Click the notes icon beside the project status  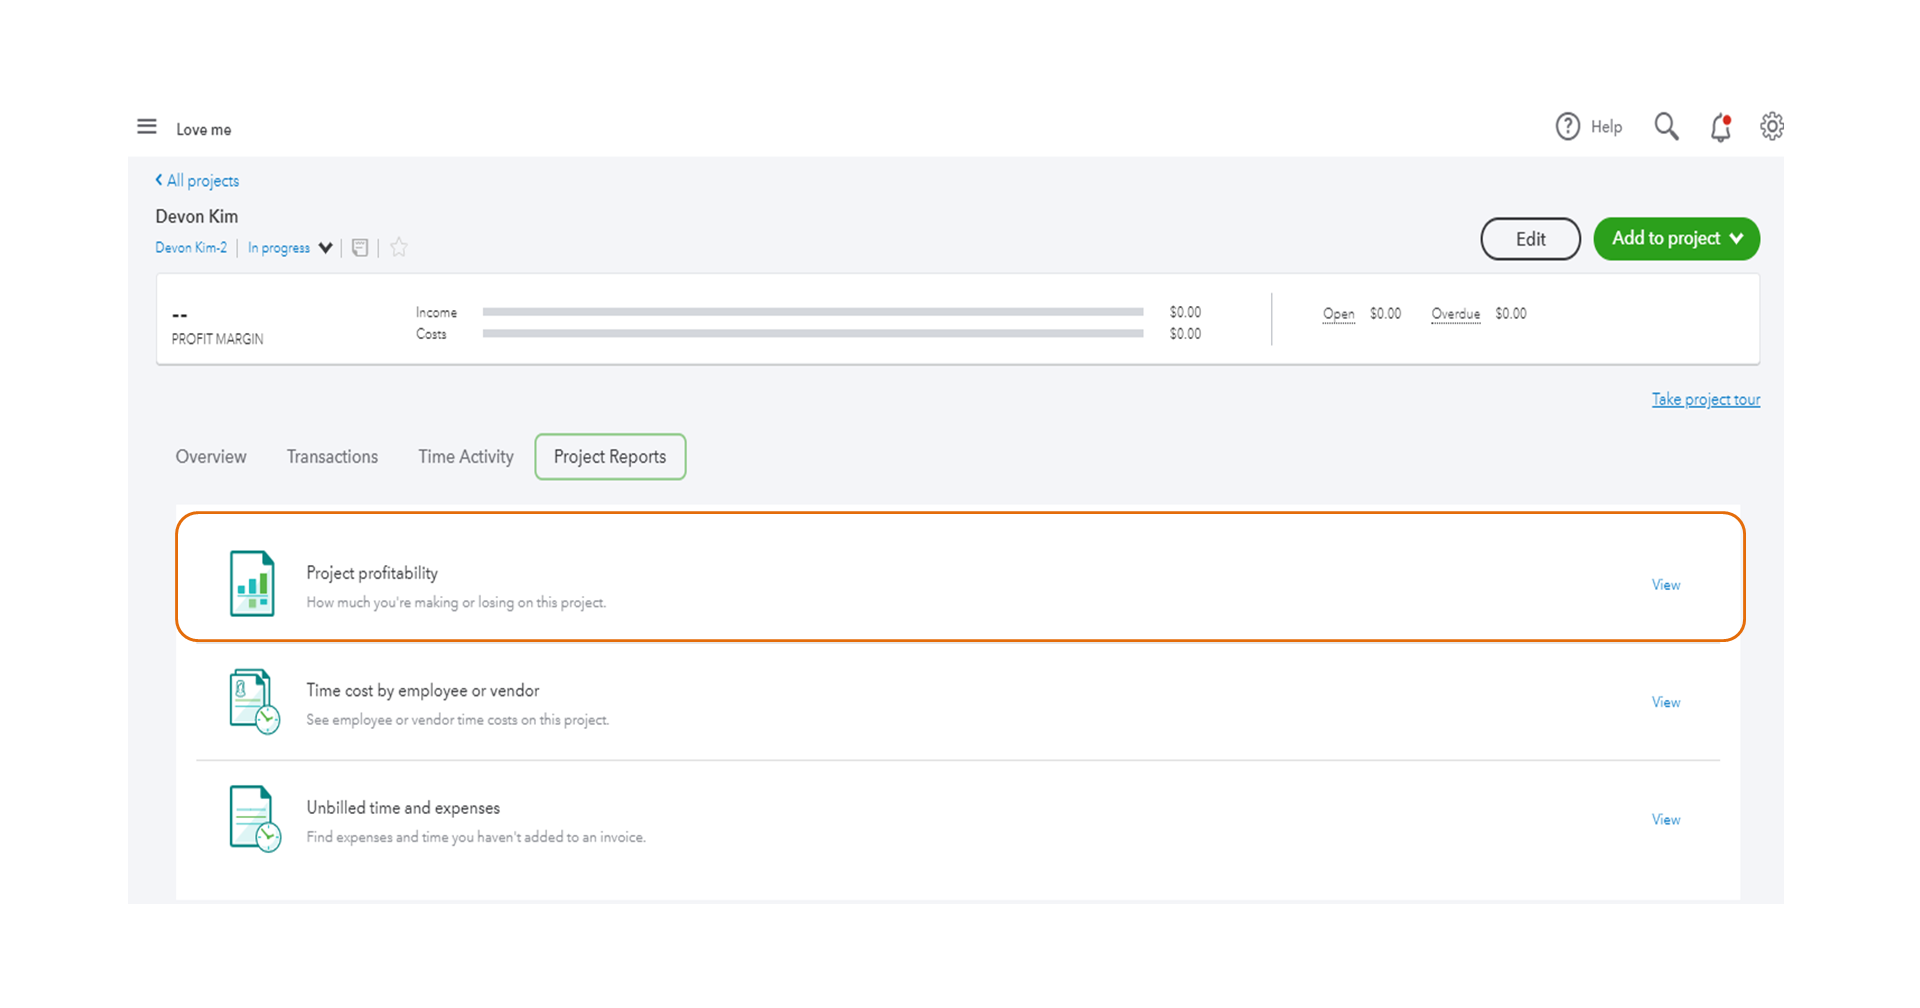[x=360, y=247]
